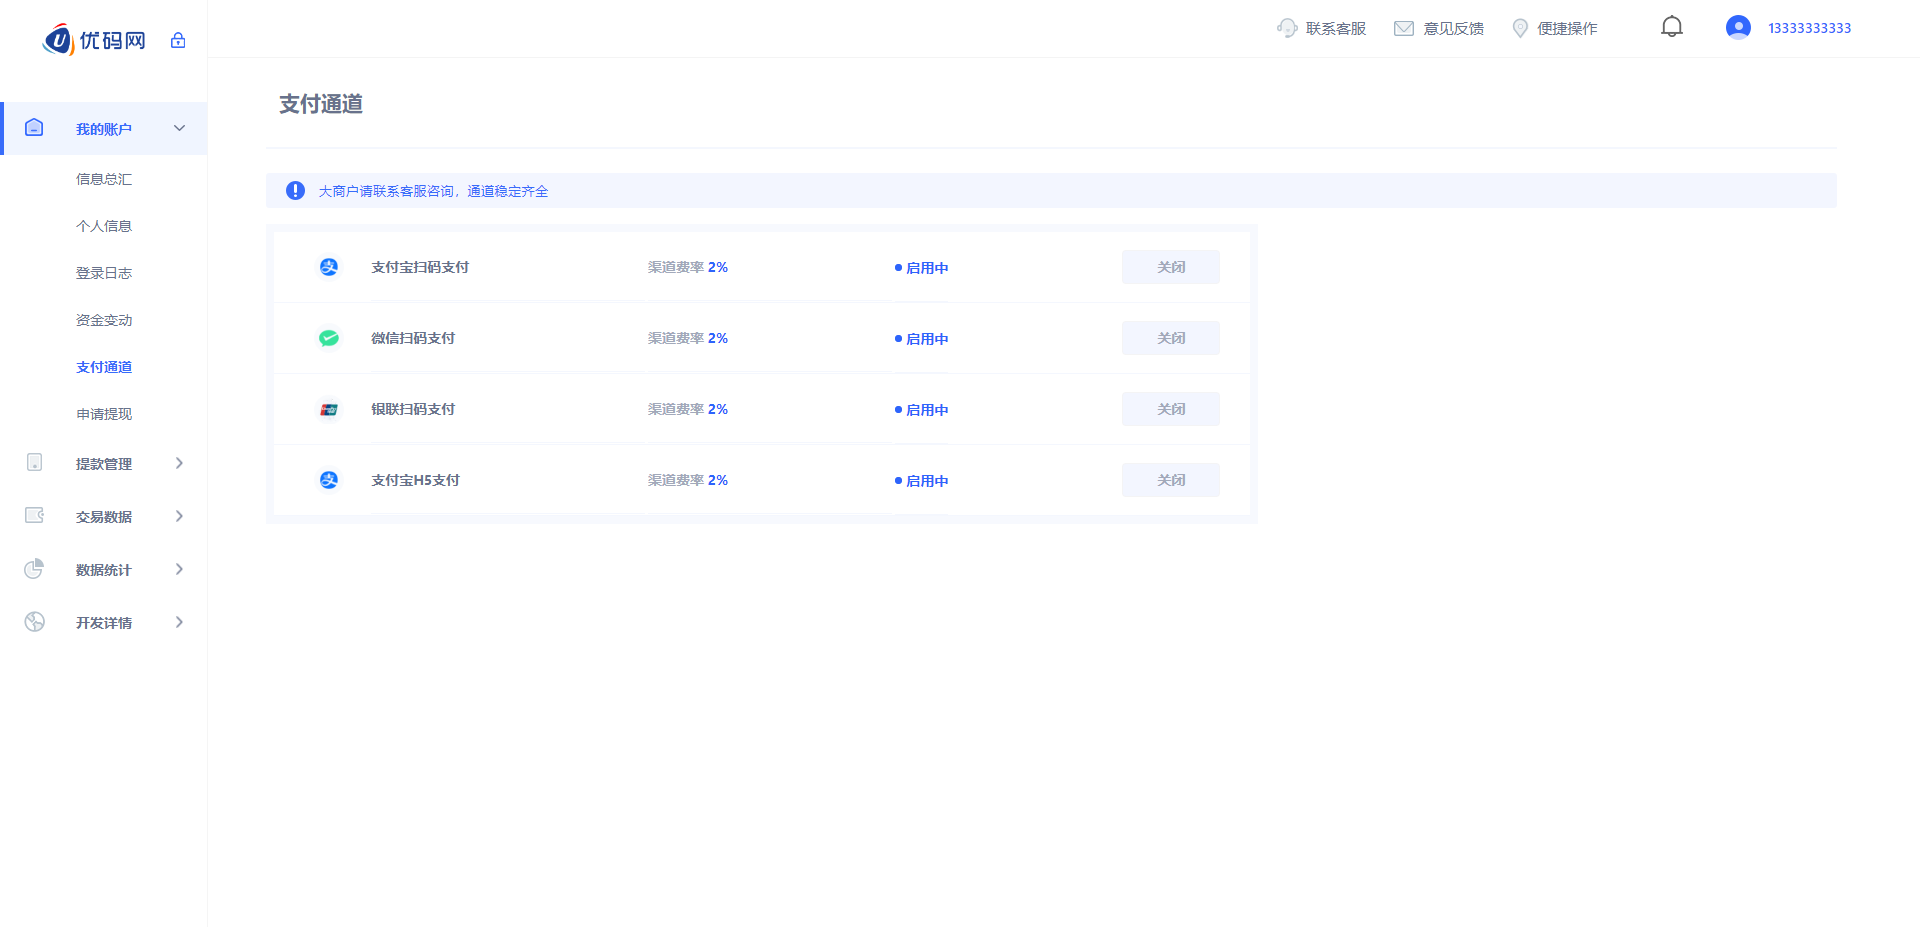This screenshot has width=1920, height=927.
Task: Open 信息总汇 in the sidebar
Action: click(104, 179)
